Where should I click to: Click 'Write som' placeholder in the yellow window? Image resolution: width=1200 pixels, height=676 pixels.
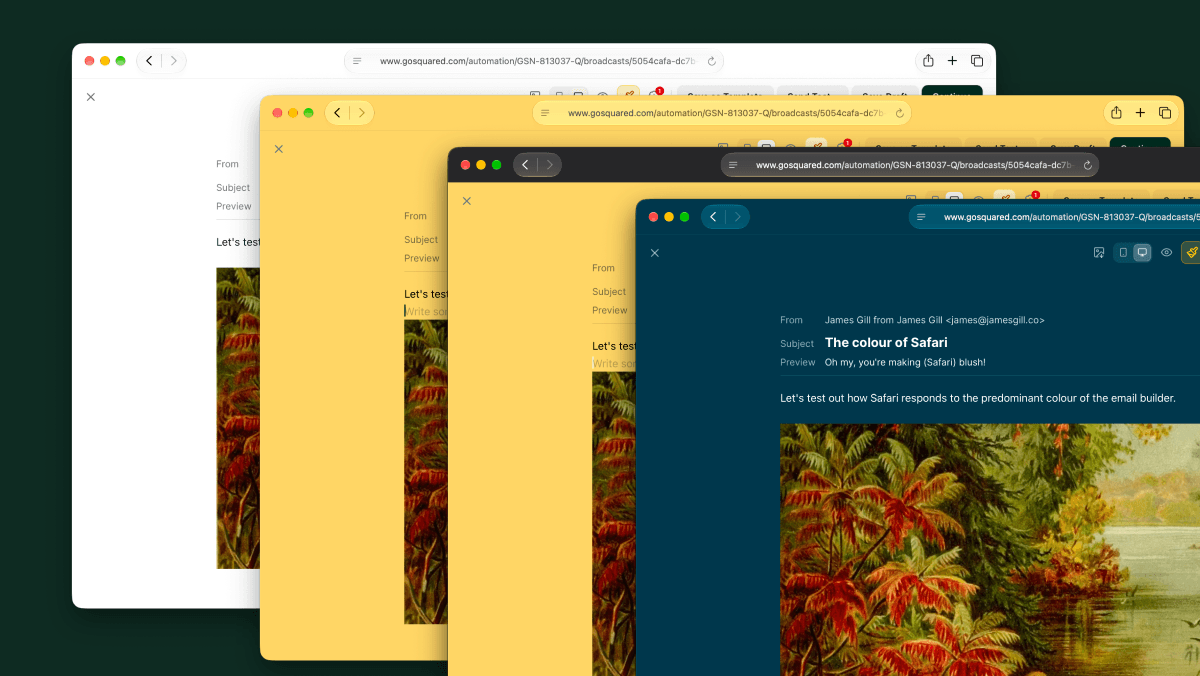pyautogui.click(x=426, y=311)
